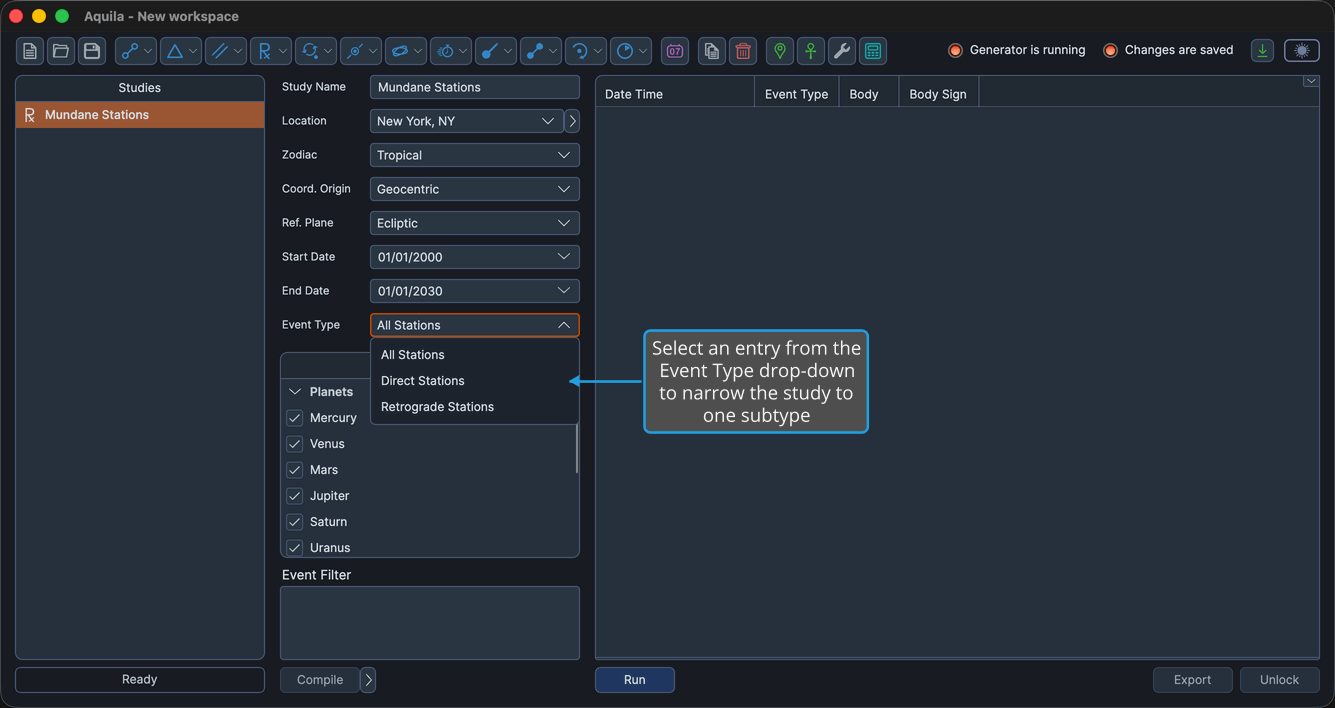Open settings with the wrench icon
1335x708 pixels.
point(842,51)
